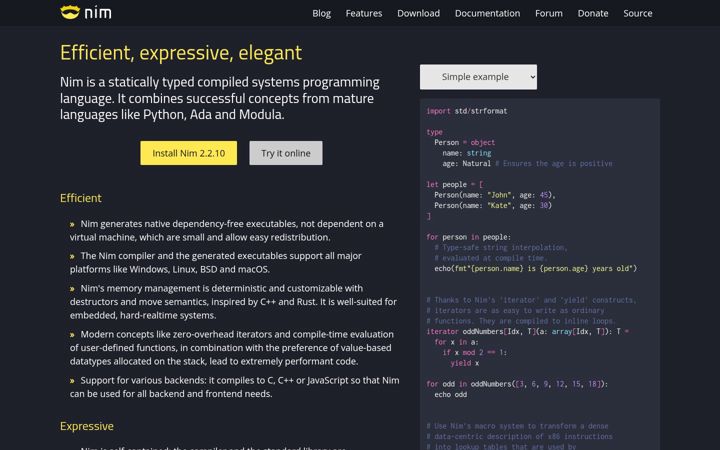Click the "if x mod 2 == 1:" code line
The width and height of the screenshot is (720, 450).
(x=474, y=353)
